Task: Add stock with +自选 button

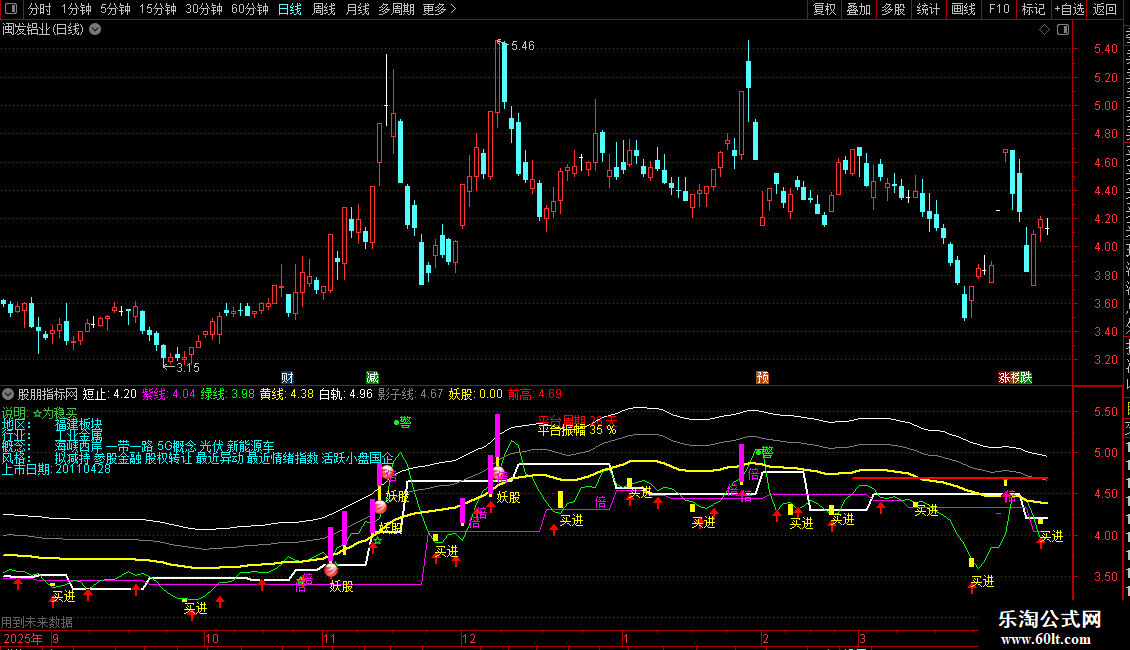Action: [1069, 9]
